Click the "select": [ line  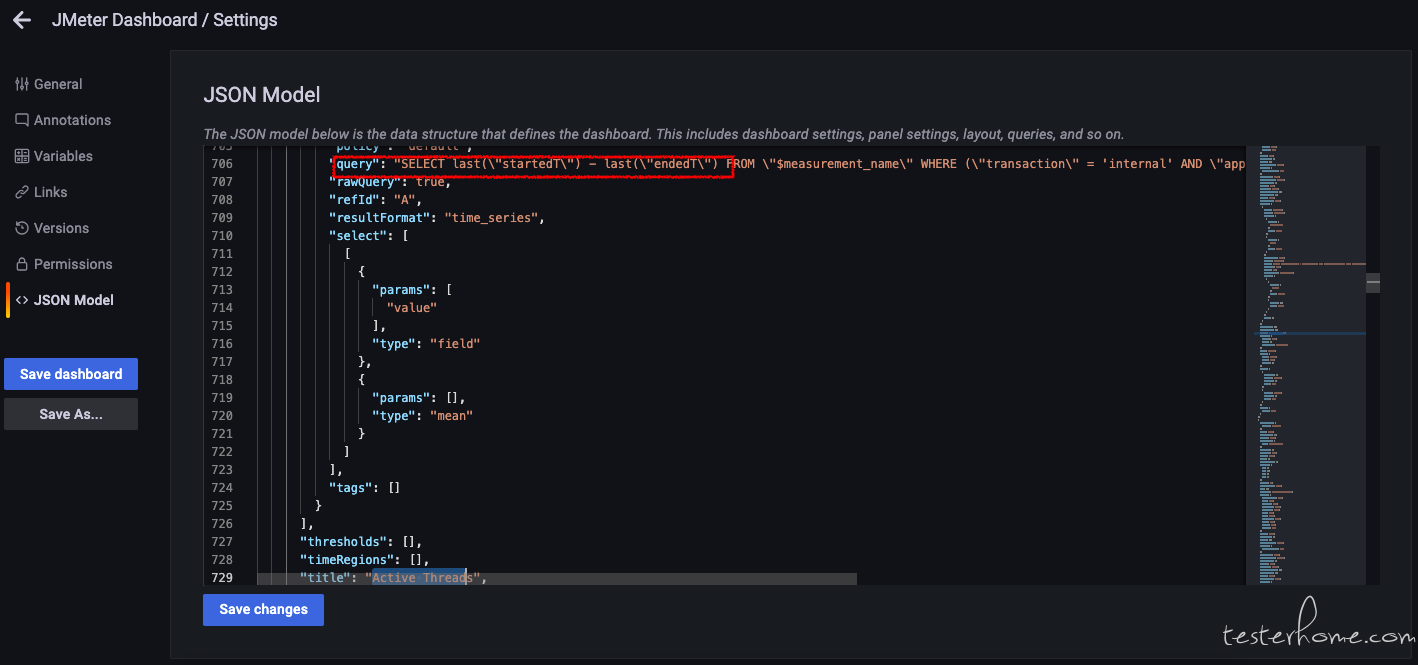tap(369, 235)
